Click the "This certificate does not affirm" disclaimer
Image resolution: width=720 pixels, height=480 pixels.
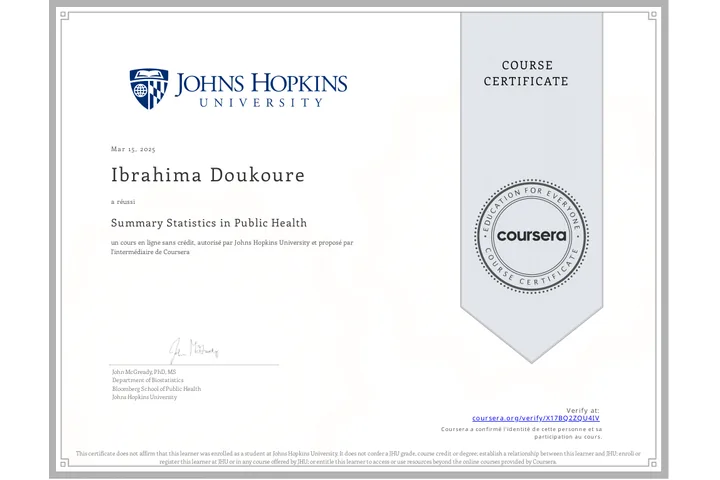click(x=358, y=457)
